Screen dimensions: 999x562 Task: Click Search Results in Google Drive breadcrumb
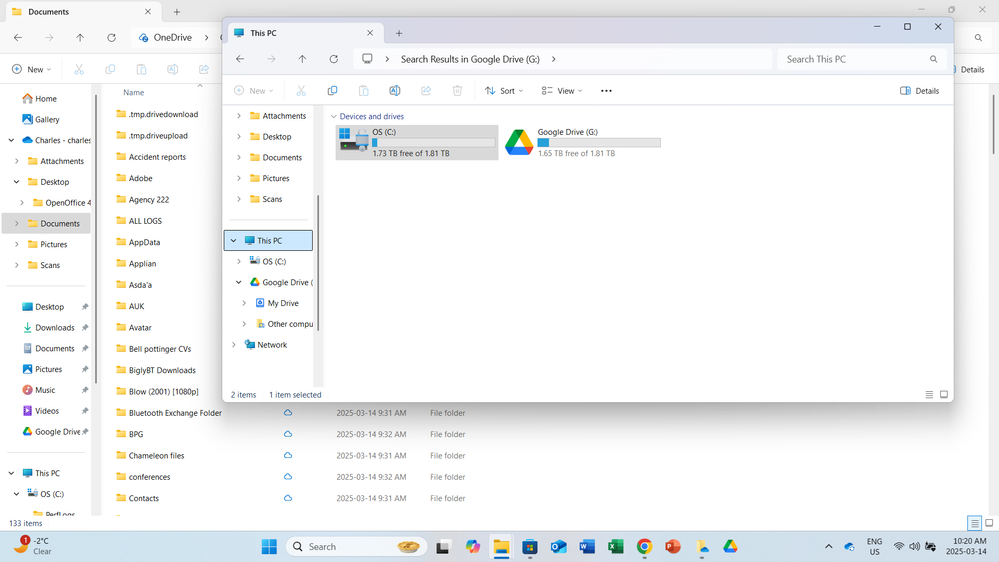470,59
